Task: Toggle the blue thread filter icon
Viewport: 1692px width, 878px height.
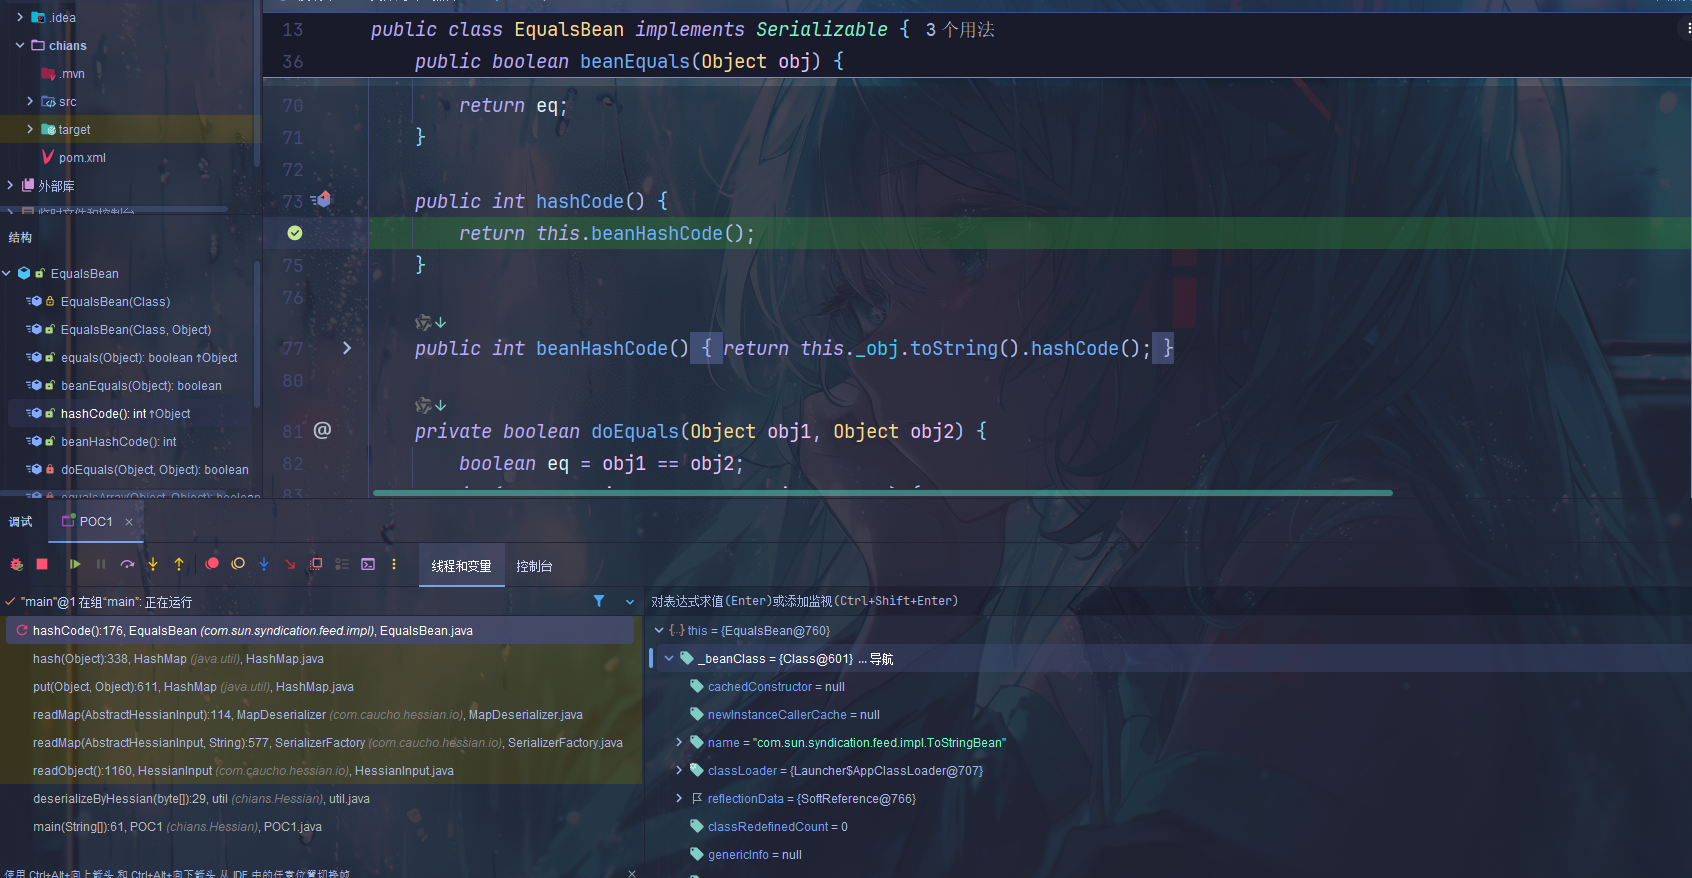Action: (x=599, y=601)
